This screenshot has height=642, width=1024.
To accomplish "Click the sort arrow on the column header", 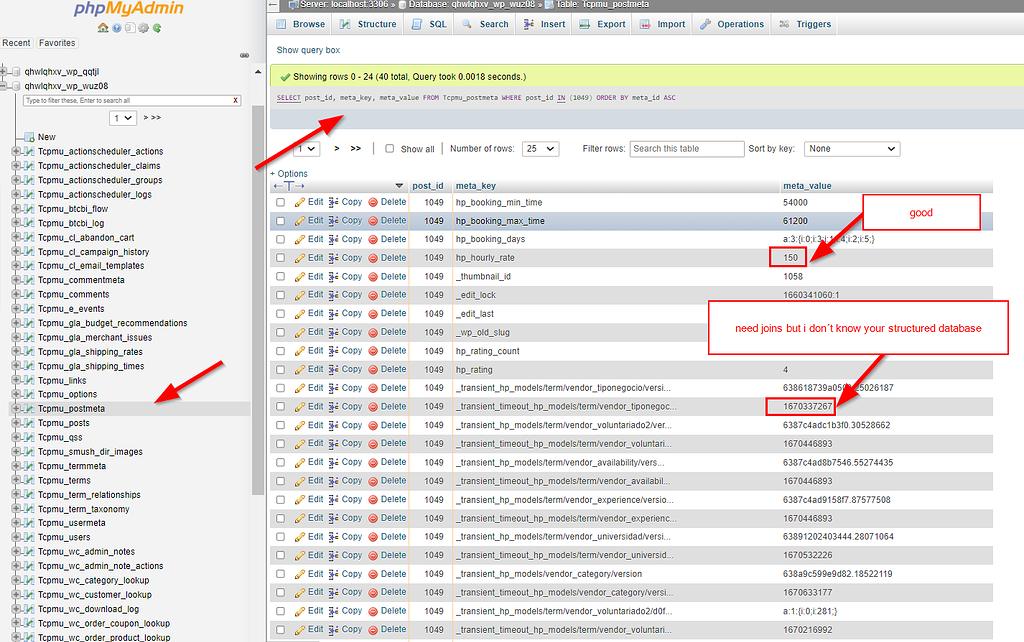I will [399, 186].
